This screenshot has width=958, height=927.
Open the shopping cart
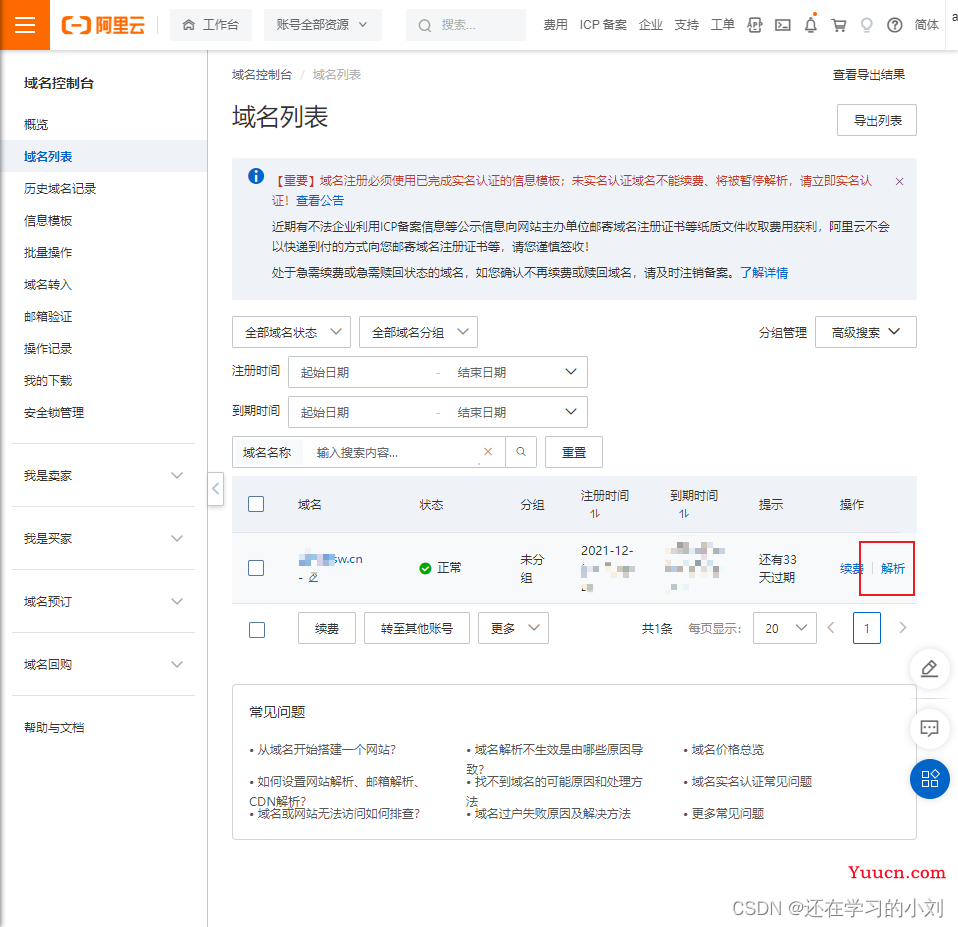coord(838,25)
